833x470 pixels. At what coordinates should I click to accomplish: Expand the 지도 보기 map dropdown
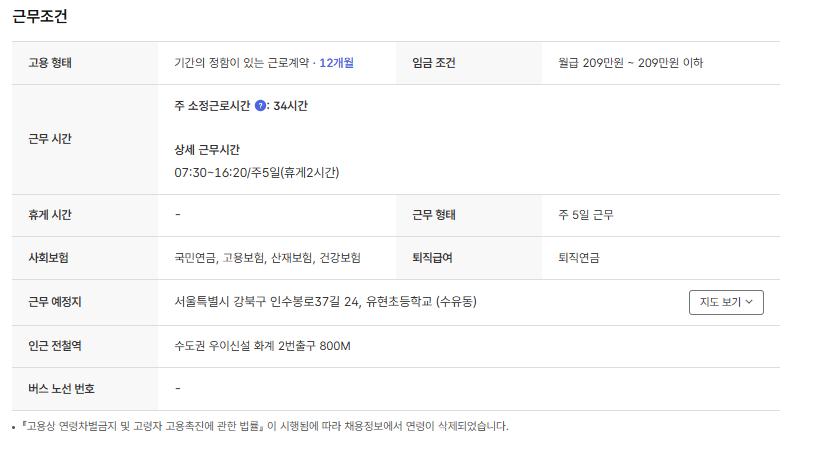click(726, 302)
